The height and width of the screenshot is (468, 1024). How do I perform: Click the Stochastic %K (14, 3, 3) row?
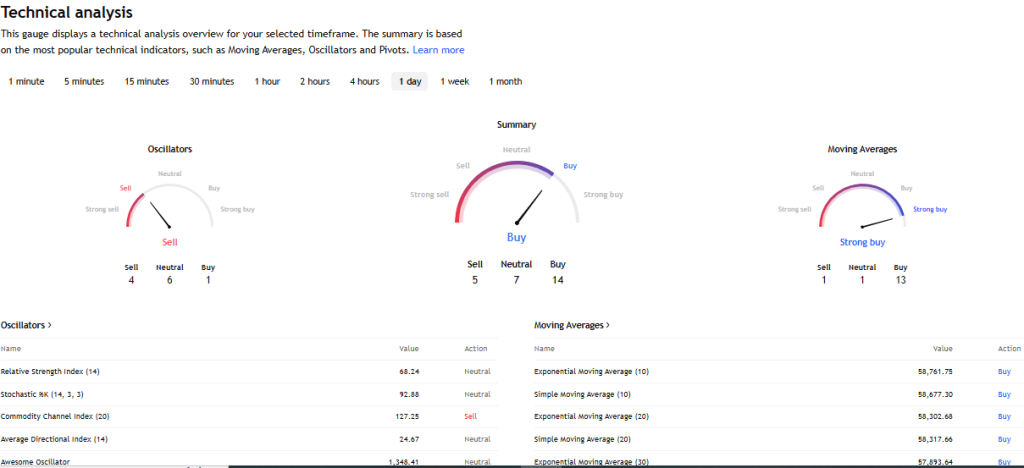coord(249,394)
